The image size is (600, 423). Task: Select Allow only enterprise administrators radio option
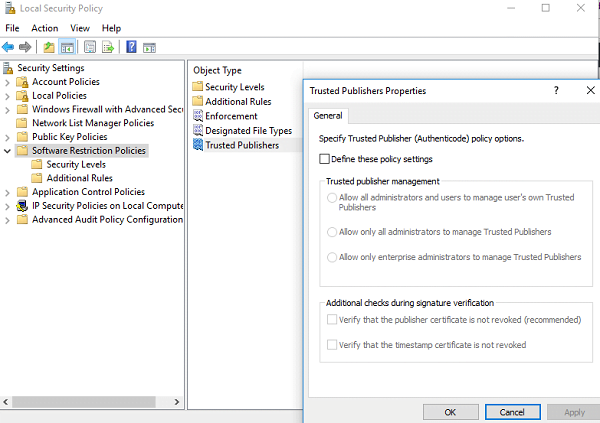(332, 257)
